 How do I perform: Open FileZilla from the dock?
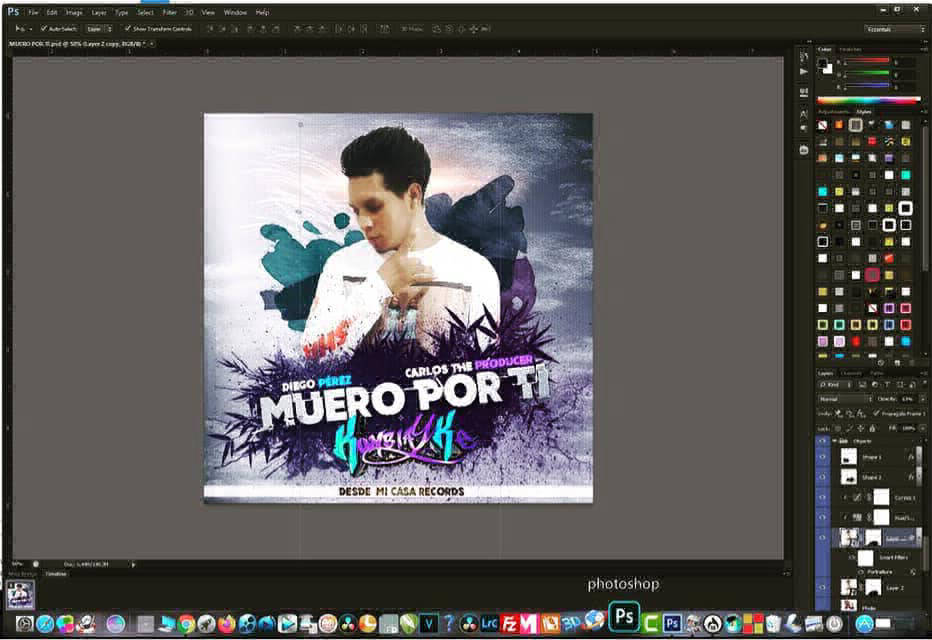pos(509,623)
